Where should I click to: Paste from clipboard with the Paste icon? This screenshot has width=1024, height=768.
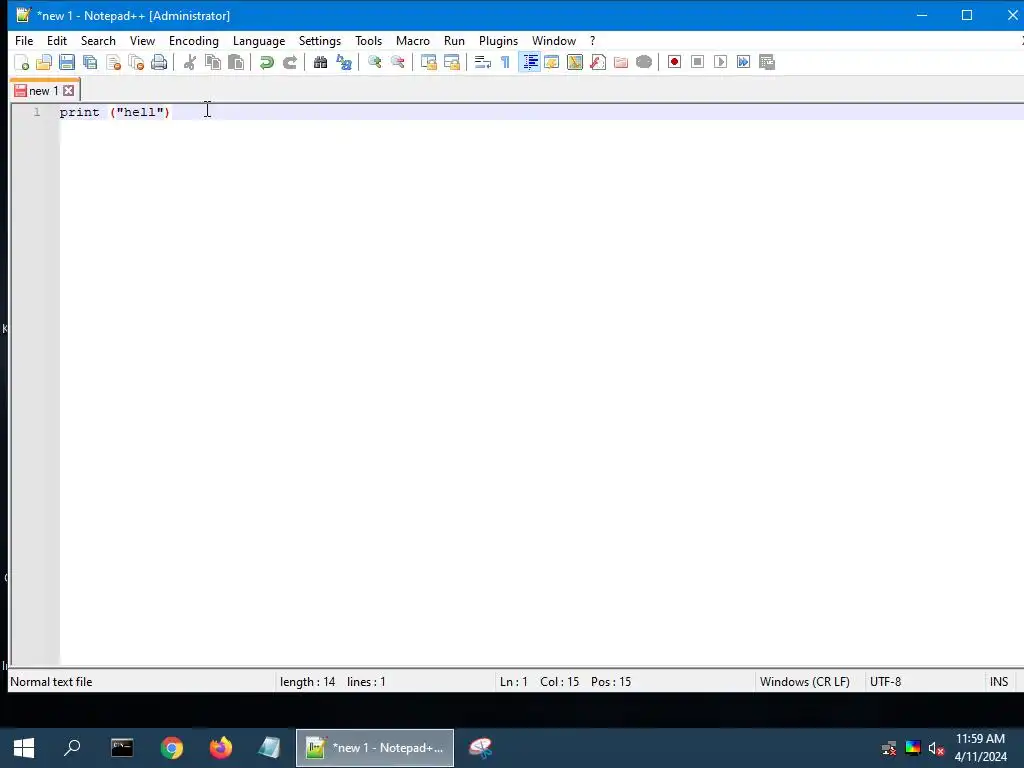(x=236, y=62)
